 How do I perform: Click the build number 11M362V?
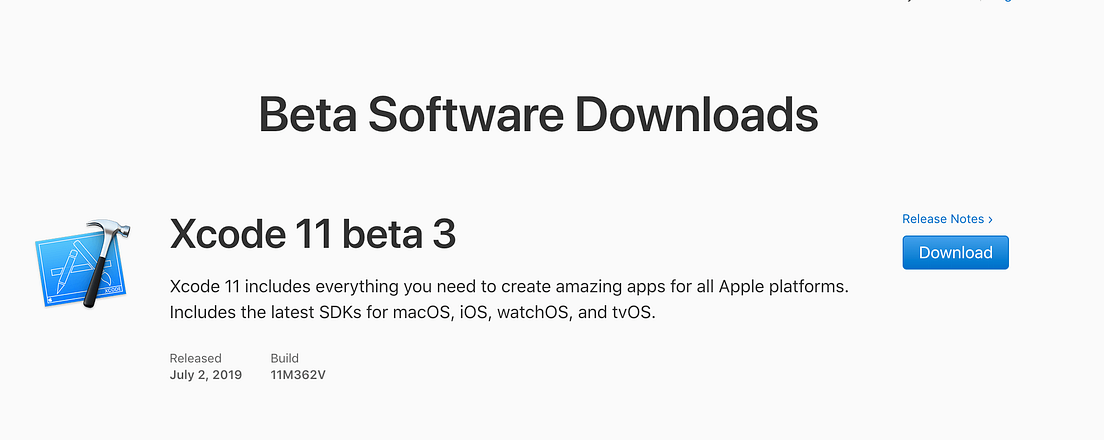298,375
